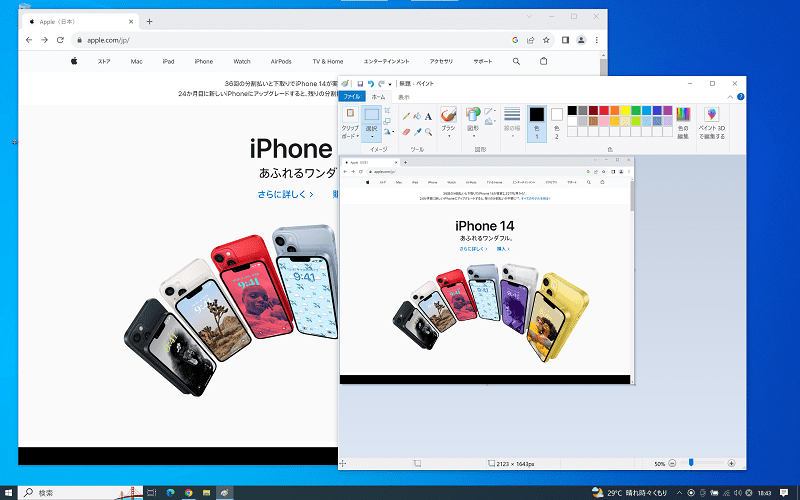Select the Magnifier tool in Paint

[x=428, y=132]
